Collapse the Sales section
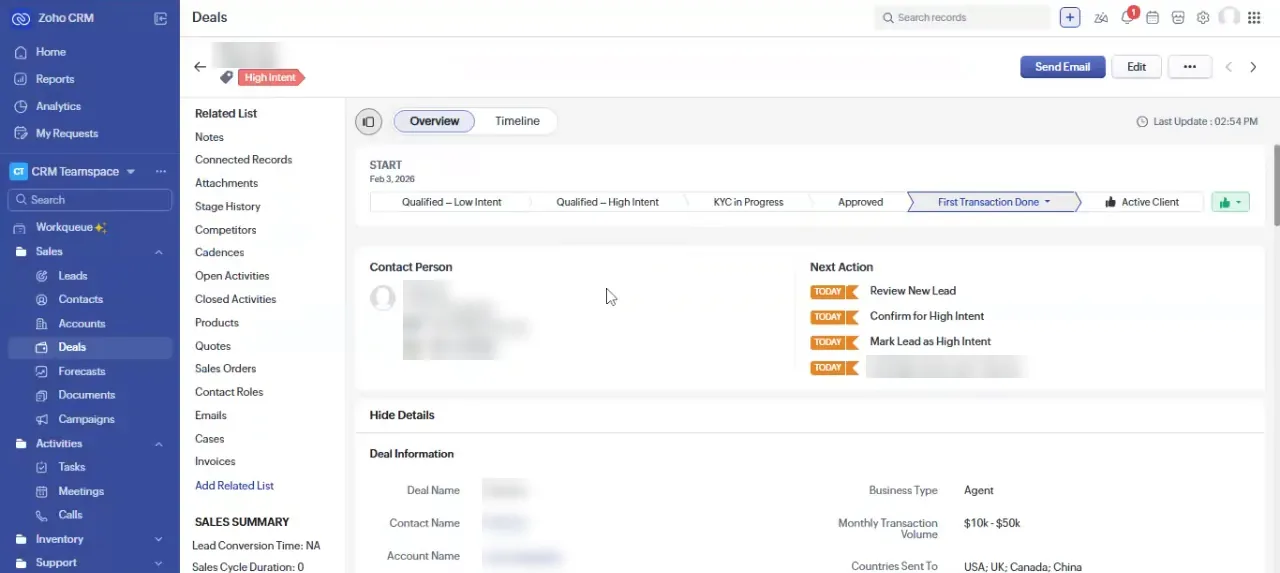This screenshot has width=1280, height=573. pyautogui.click(x=158, y=252)
